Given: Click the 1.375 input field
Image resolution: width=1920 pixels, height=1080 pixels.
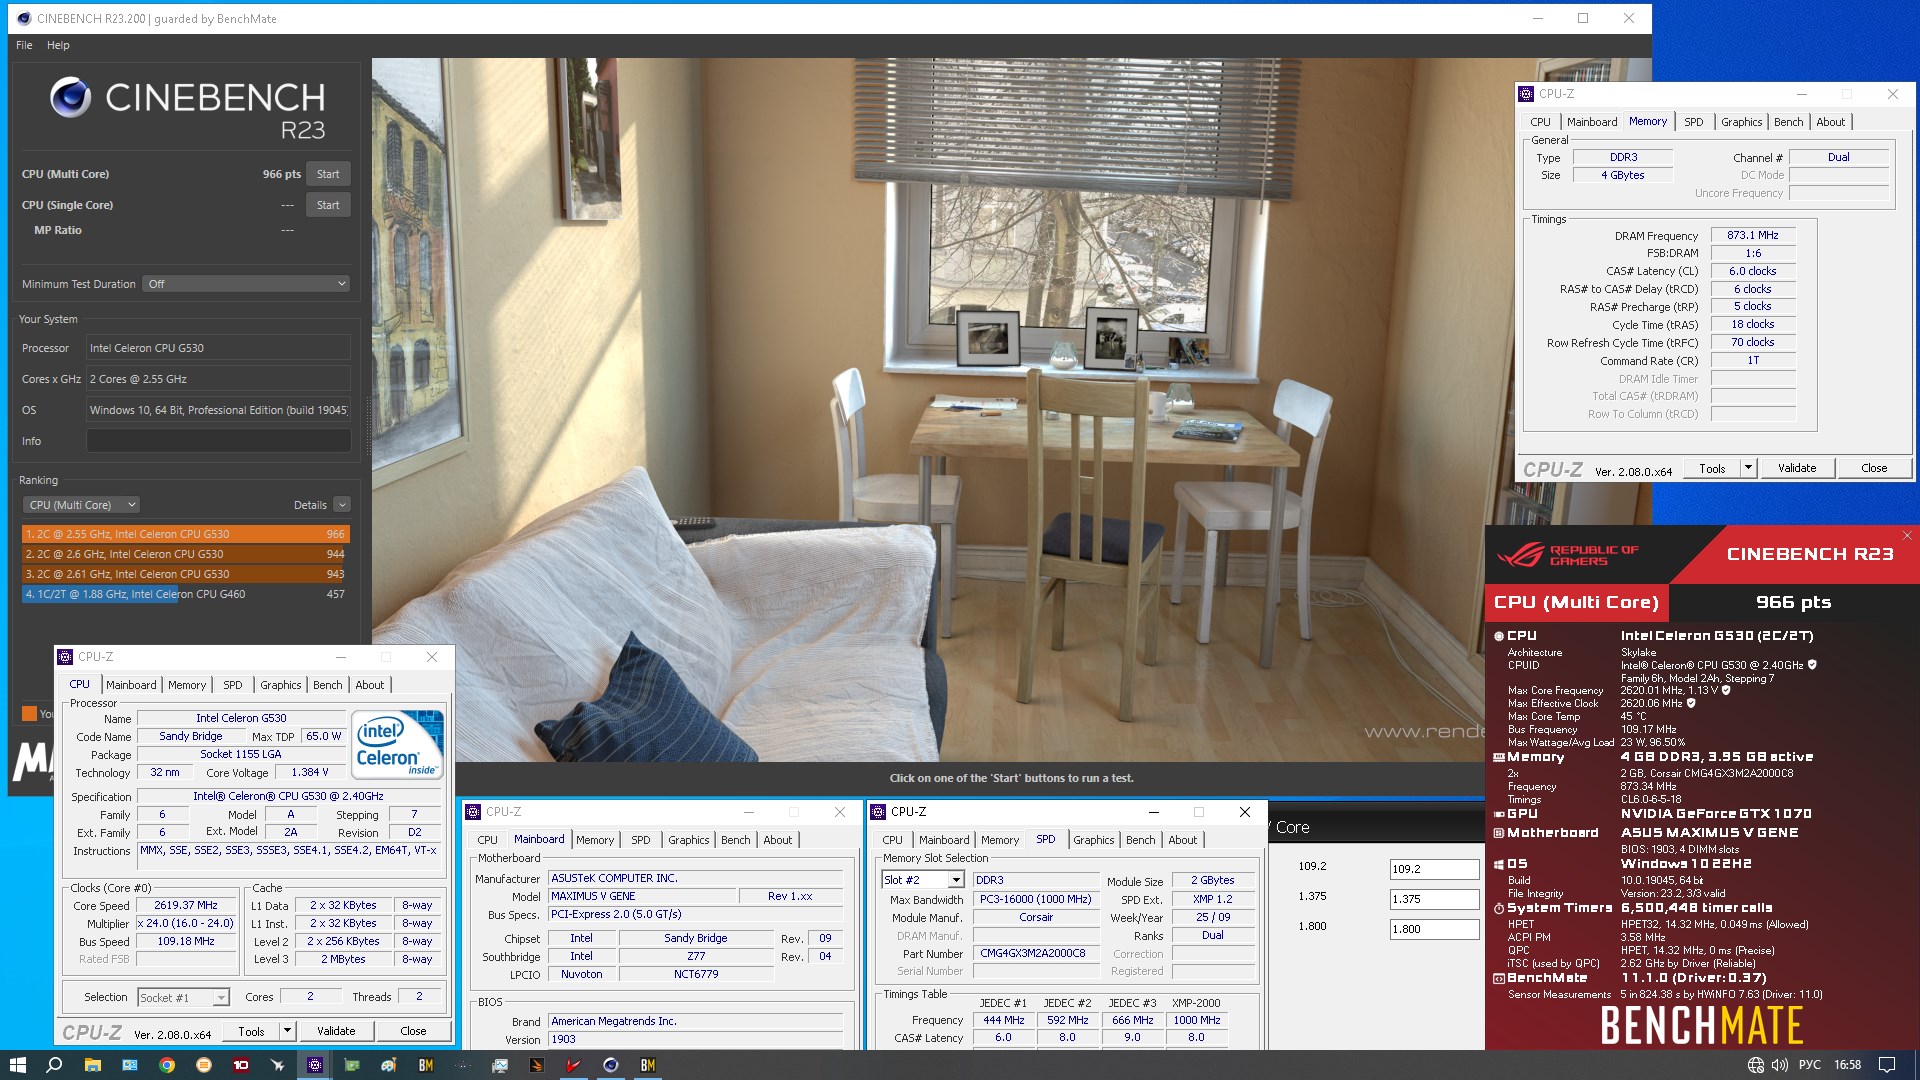Looking at the screenshot, I should [x=1434, y=899].
